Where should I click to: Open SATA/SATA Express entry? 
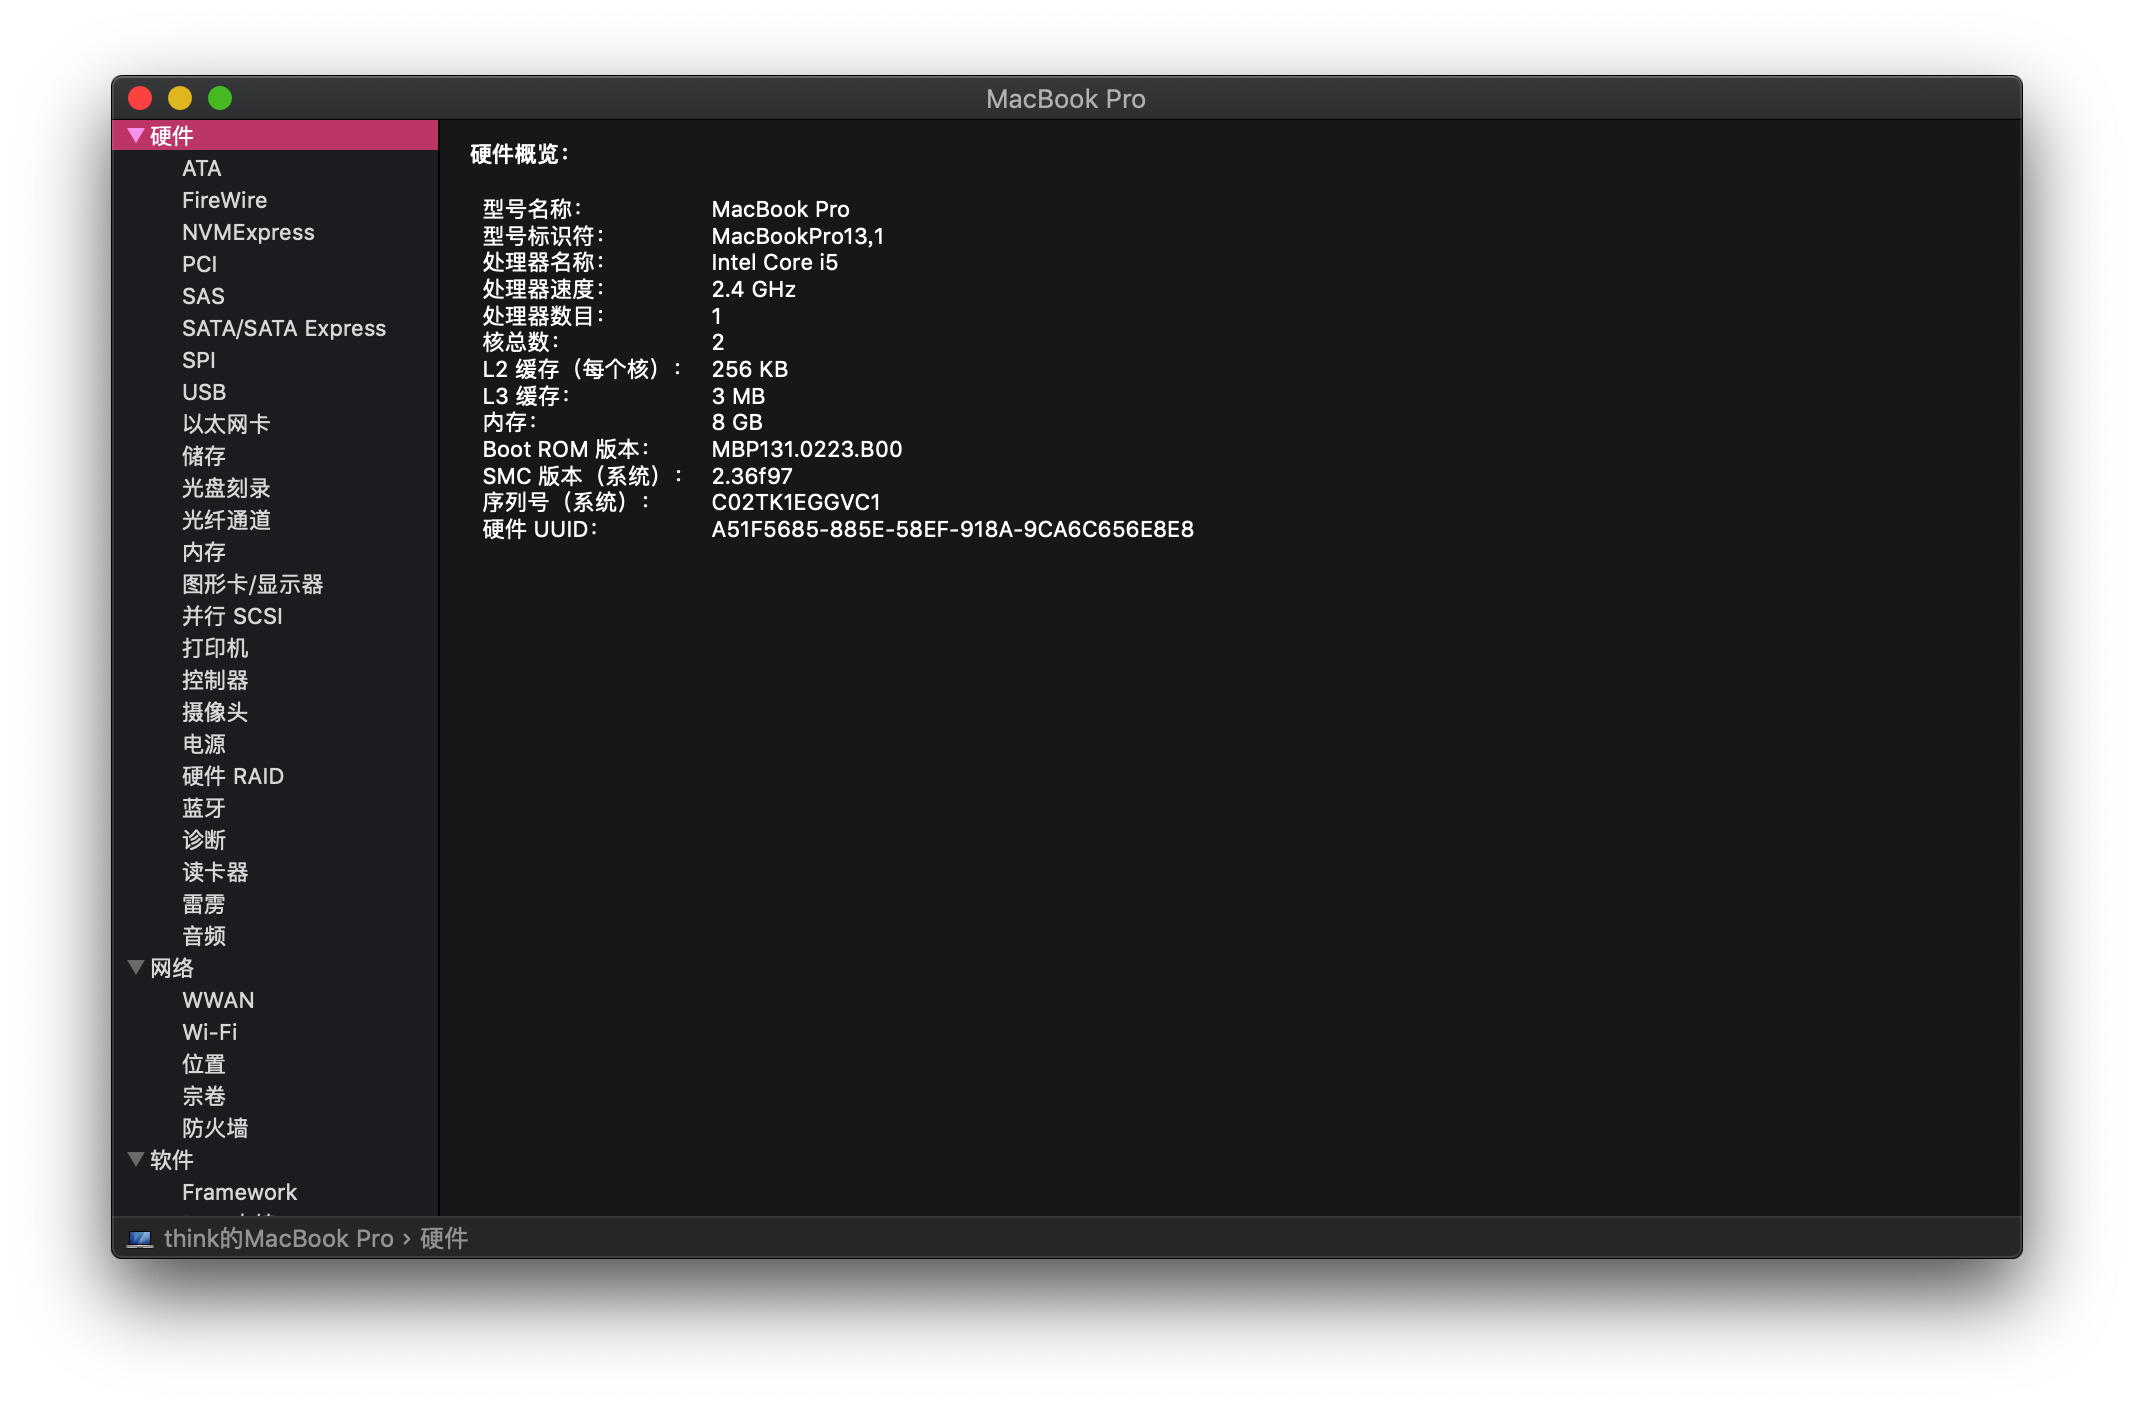[284, 328]
